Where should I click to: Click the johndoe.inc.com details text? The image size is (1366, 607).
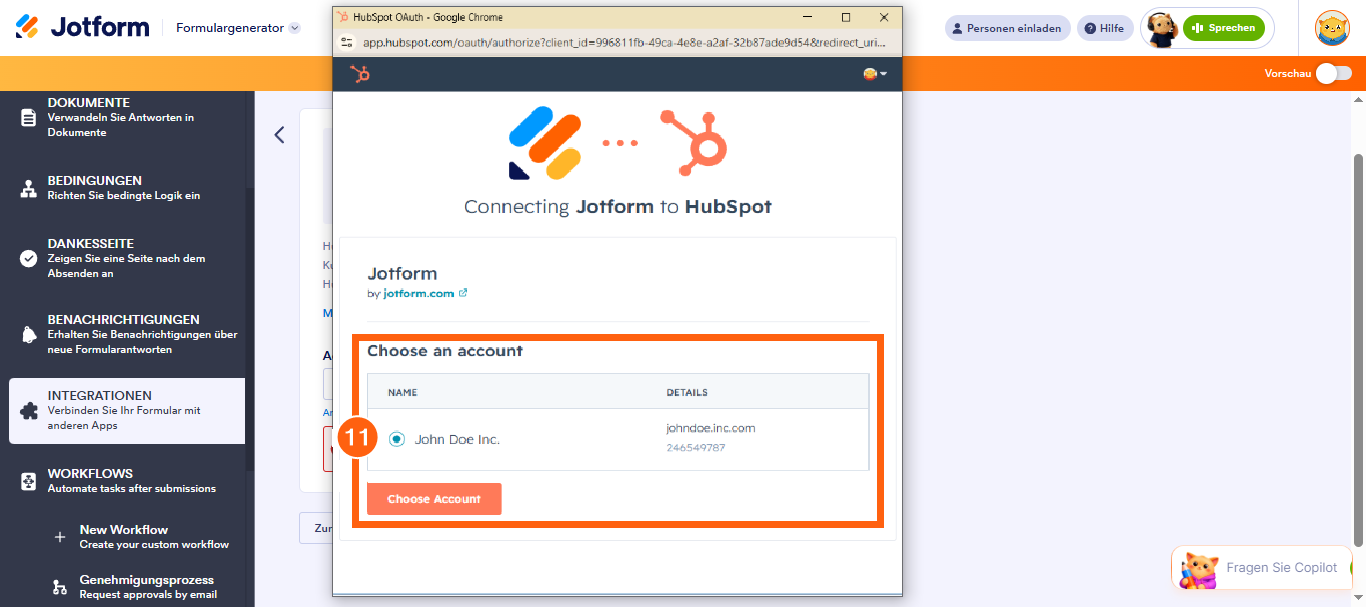(711, 428)
